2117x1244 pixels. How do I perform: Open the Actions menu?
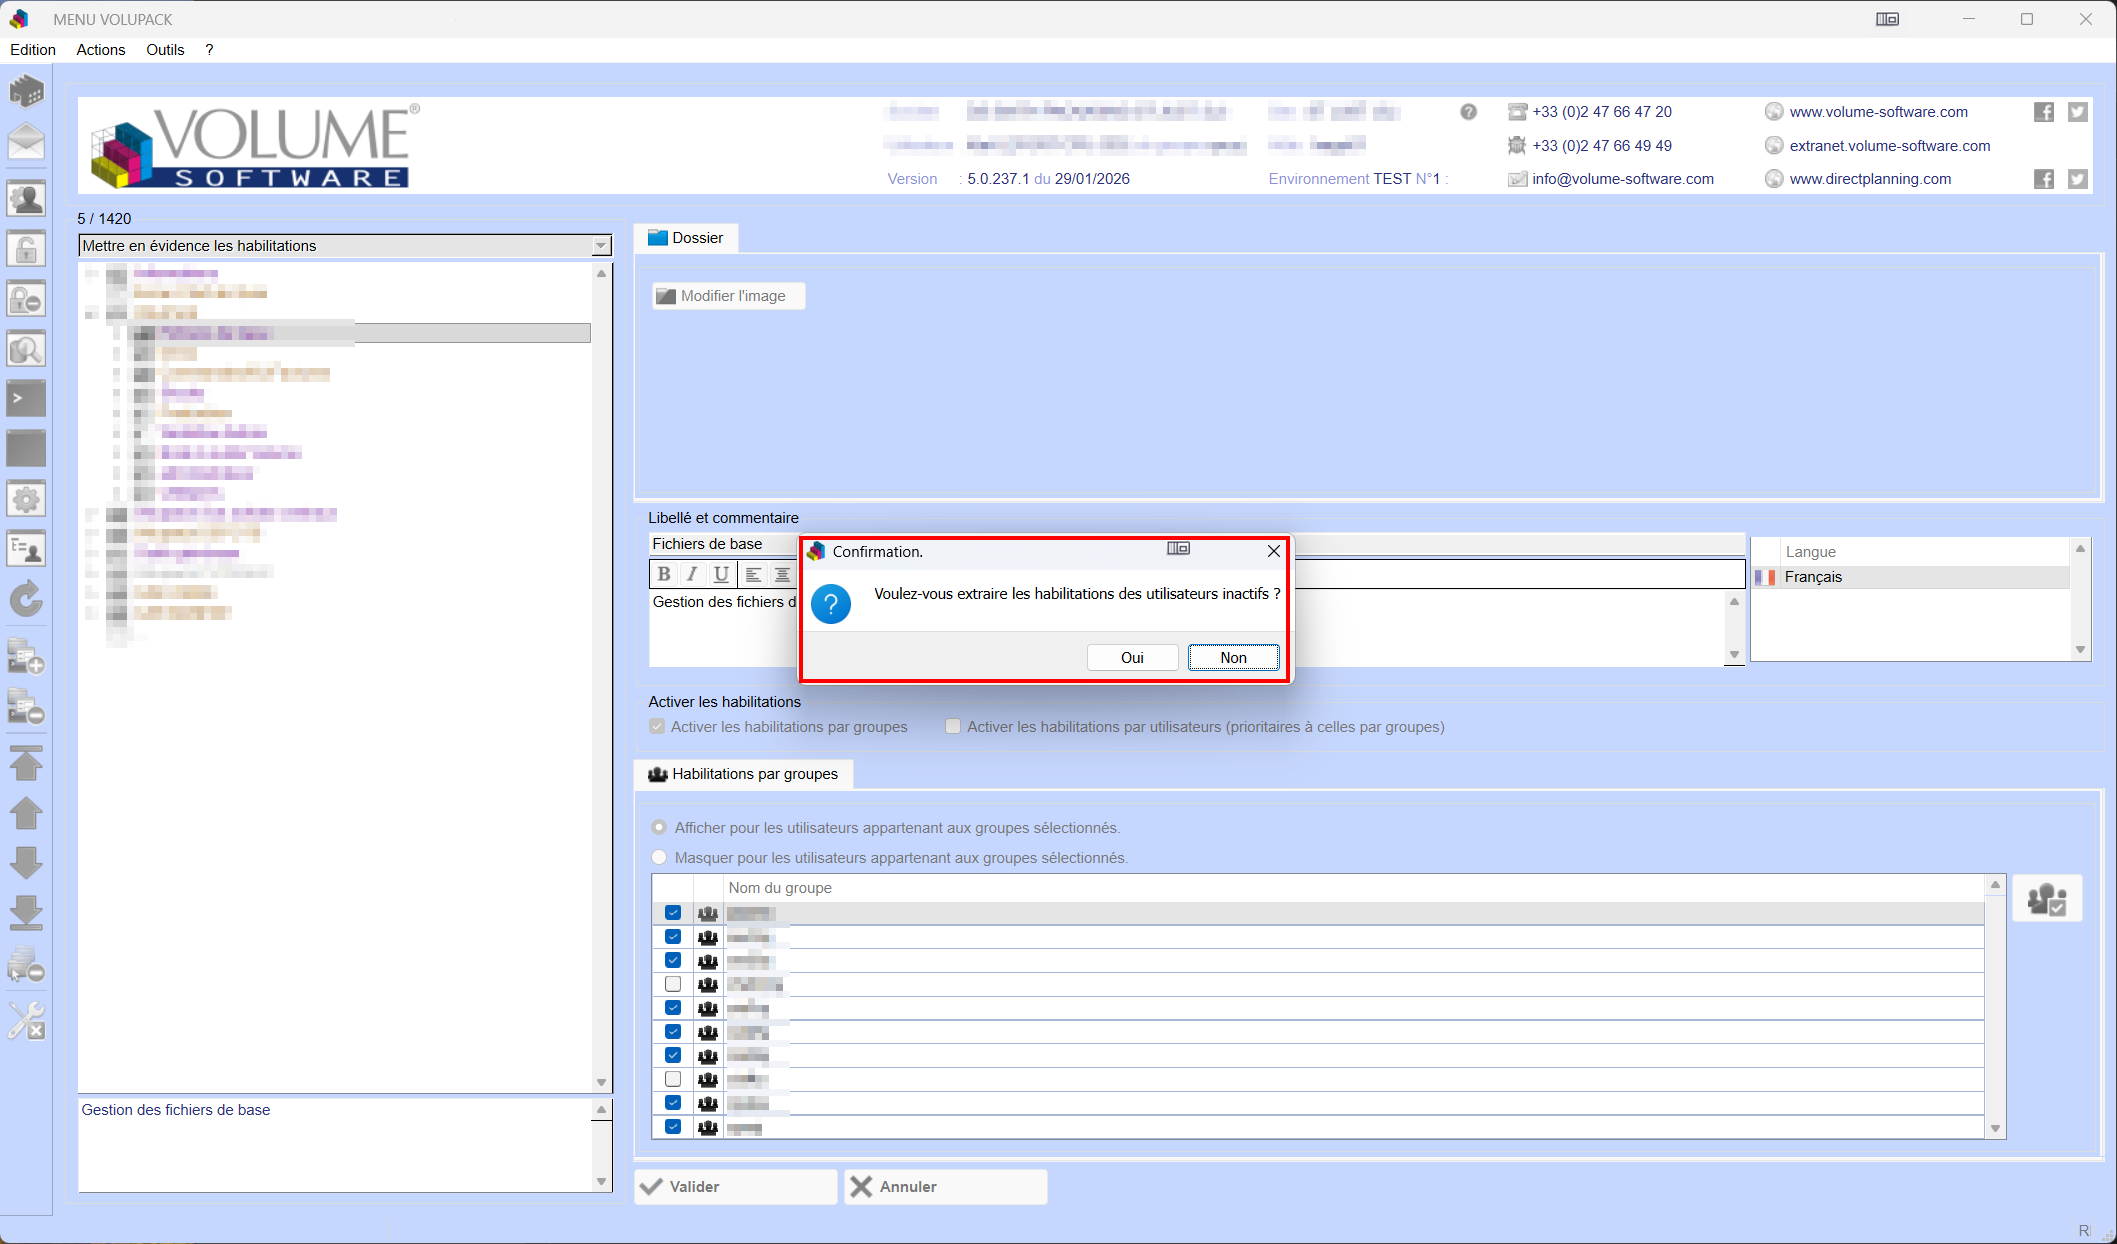click(x=101, y=50)
